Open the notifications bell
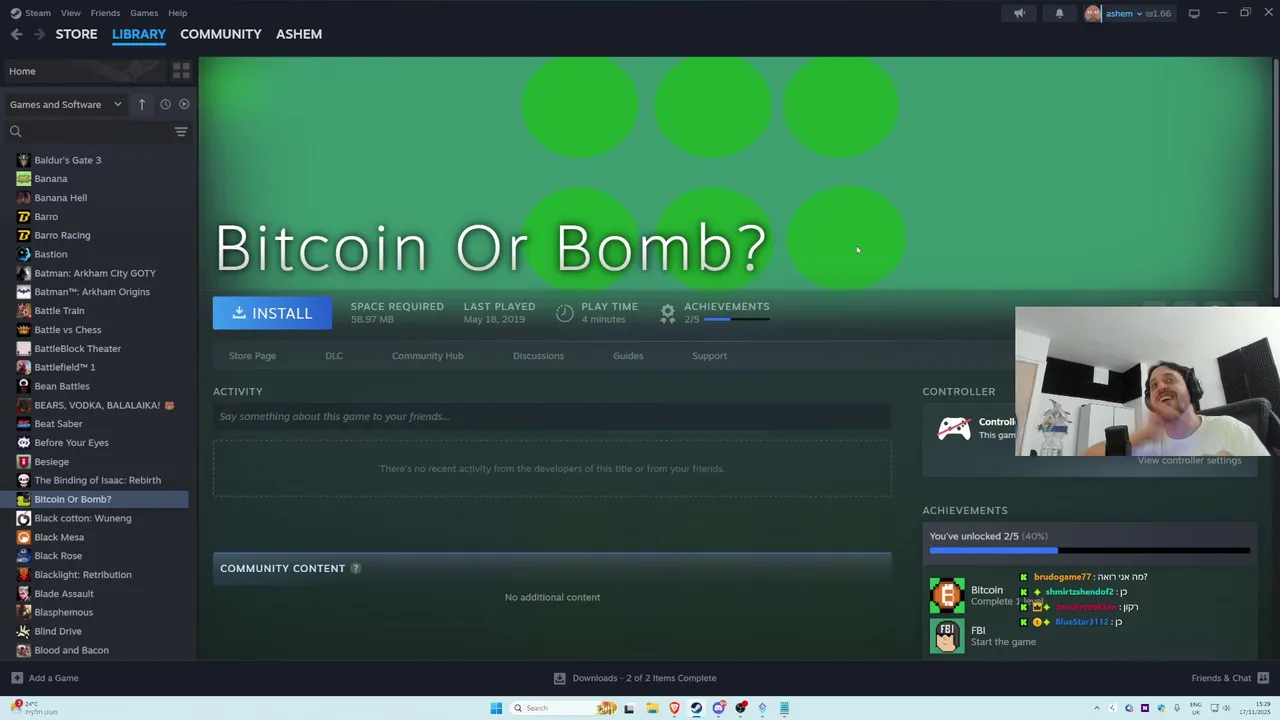 (1059, 13)
